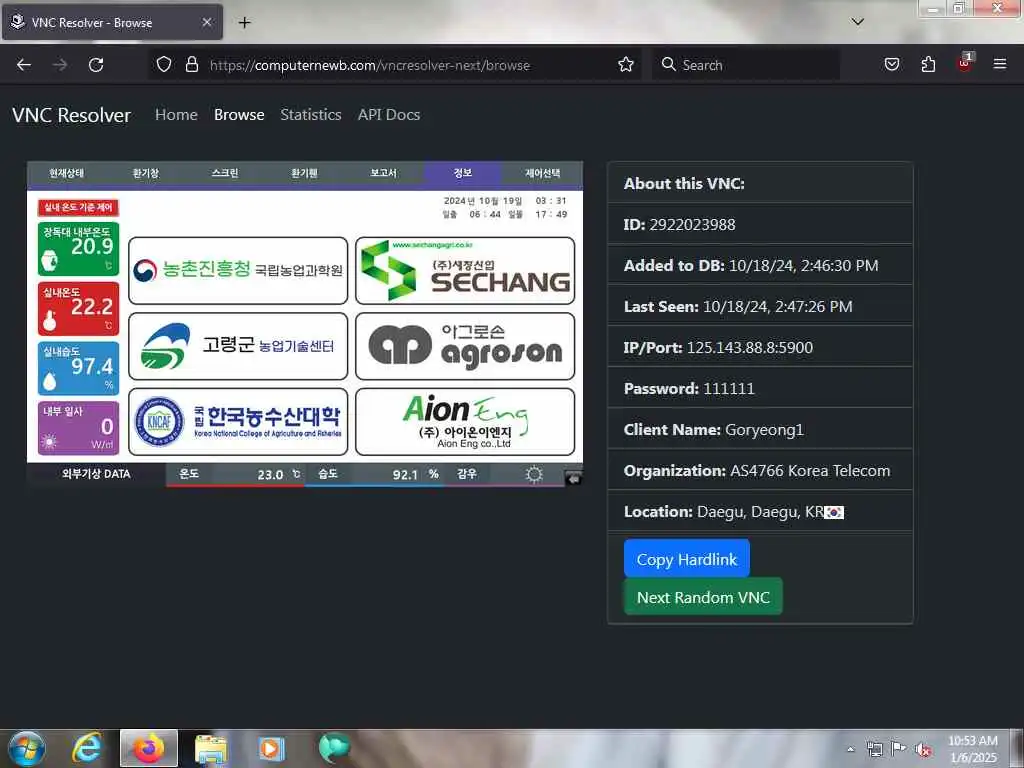Click the 농촌진흥청 logo in the screenshot
The height and width of the screenshot is (768, 1024).
[238, 270]
